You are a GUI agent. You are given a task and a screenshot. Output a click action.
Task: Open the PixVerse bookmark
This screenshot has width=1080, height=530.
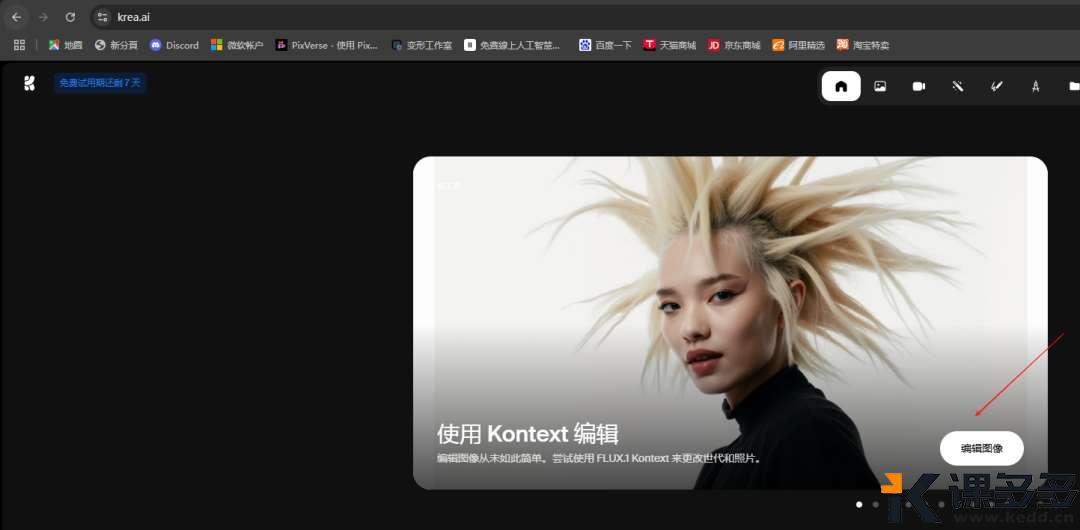(326, 45)
